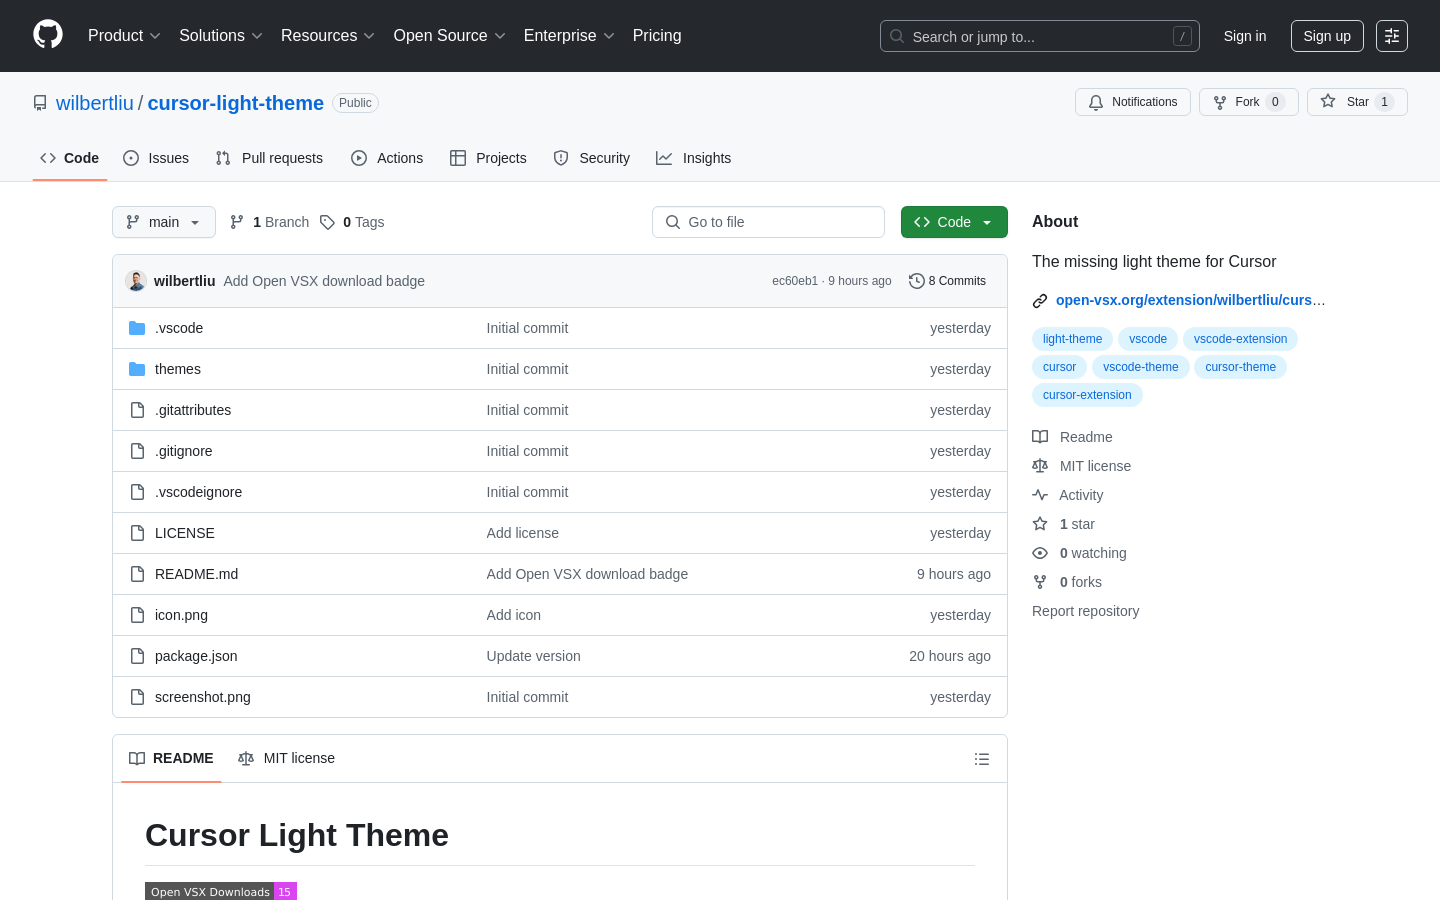Viewport: 1440px width, 900px height.
Task: View the 1 star stargazers link
Action: 1064,524
